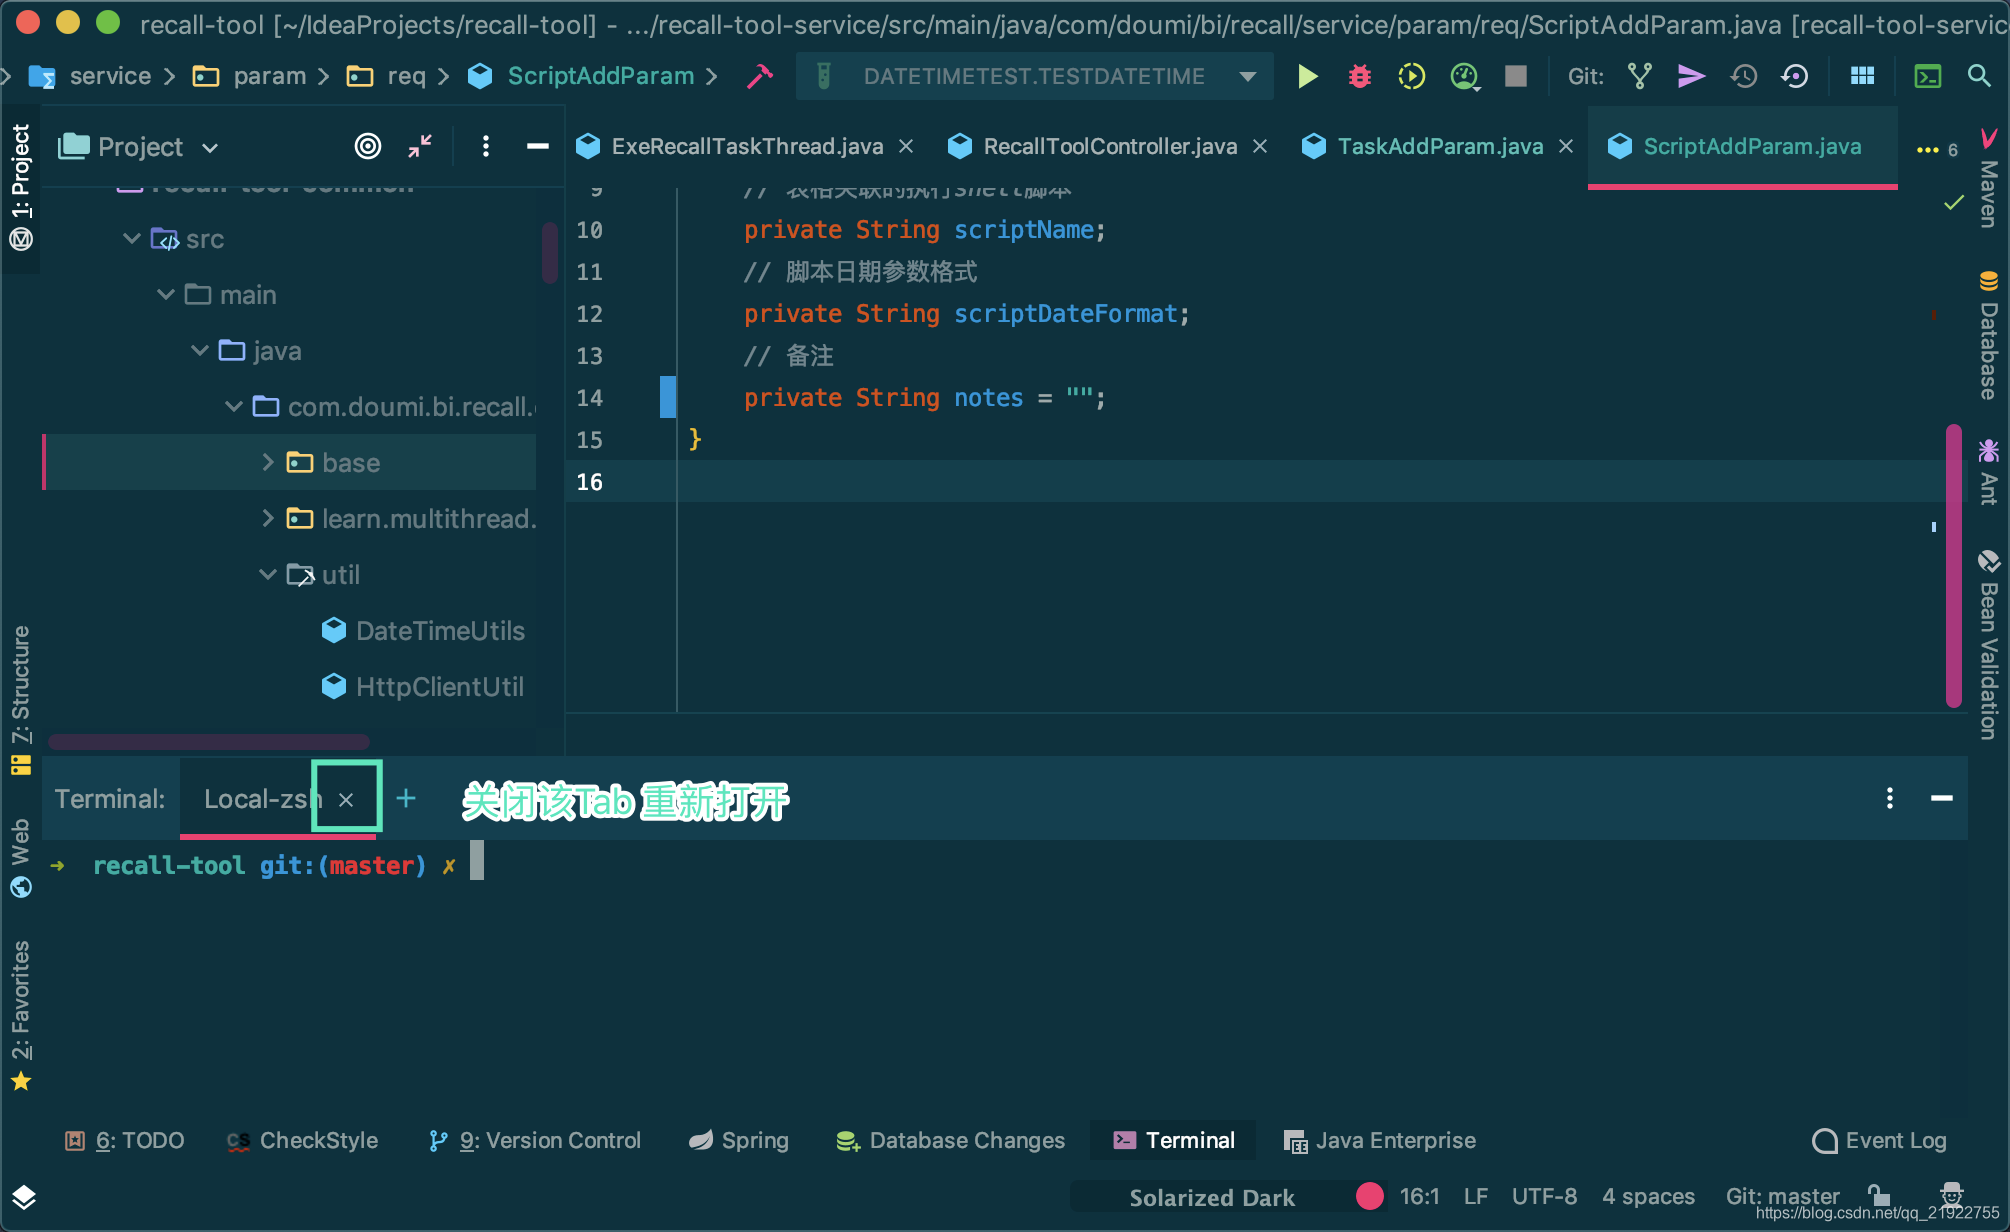Open the Bean Validation tool window
The height and width of the screenshot is (1232, 2010).
[1989, 645]
